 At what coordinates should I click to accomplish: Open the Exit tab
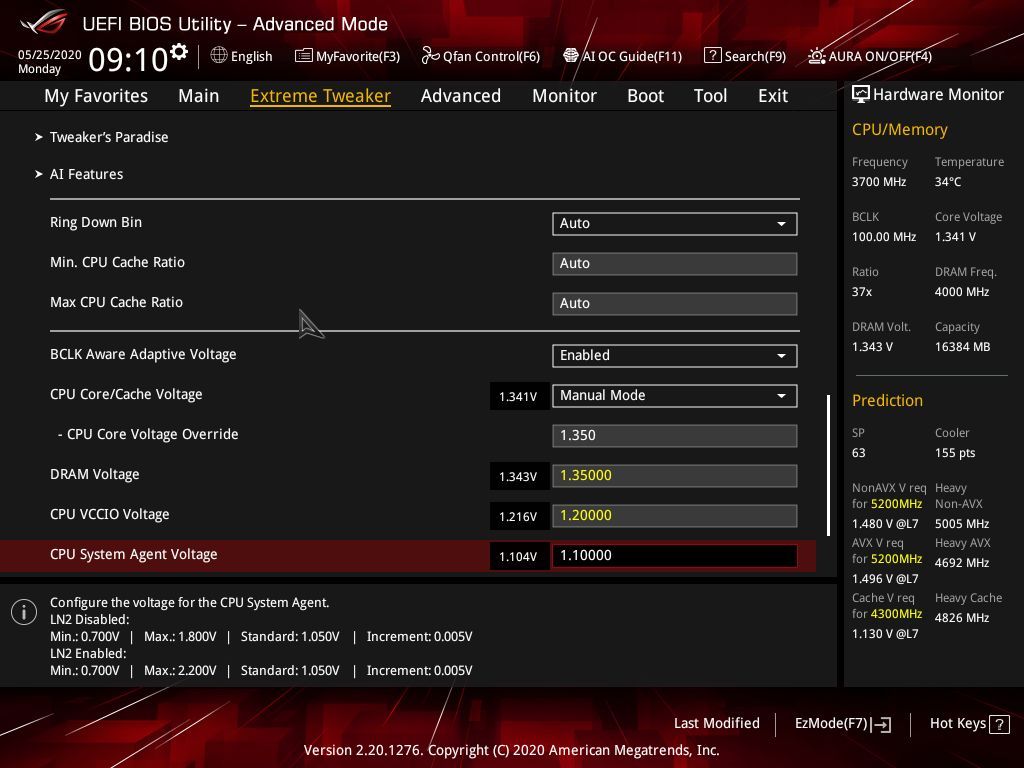[x=773, y=96]
